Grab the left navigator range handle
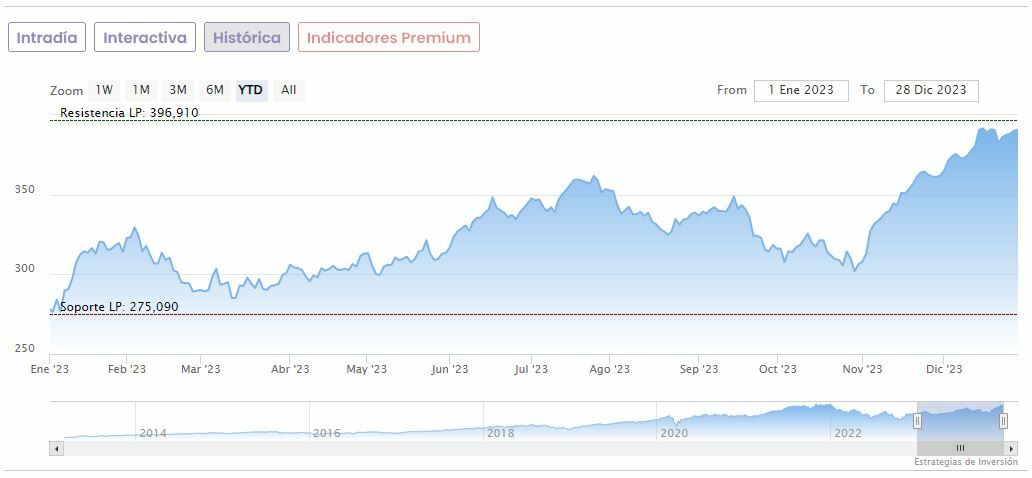The width and height of the screenshot is (1032, 478). (917, 421)
